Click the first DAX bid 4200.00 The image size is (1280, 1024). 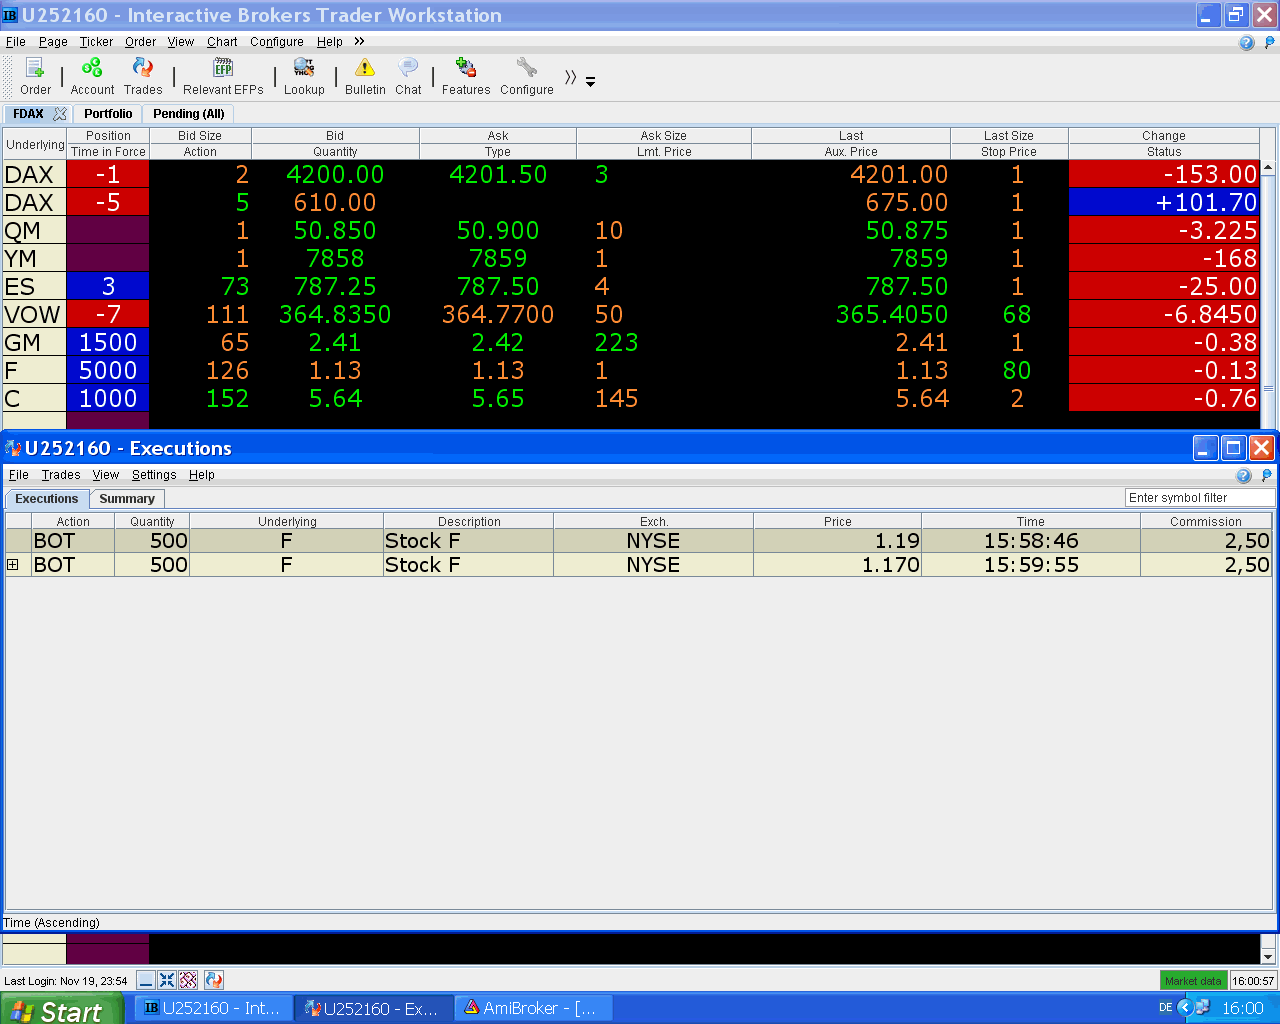click(x=335, y=174)
